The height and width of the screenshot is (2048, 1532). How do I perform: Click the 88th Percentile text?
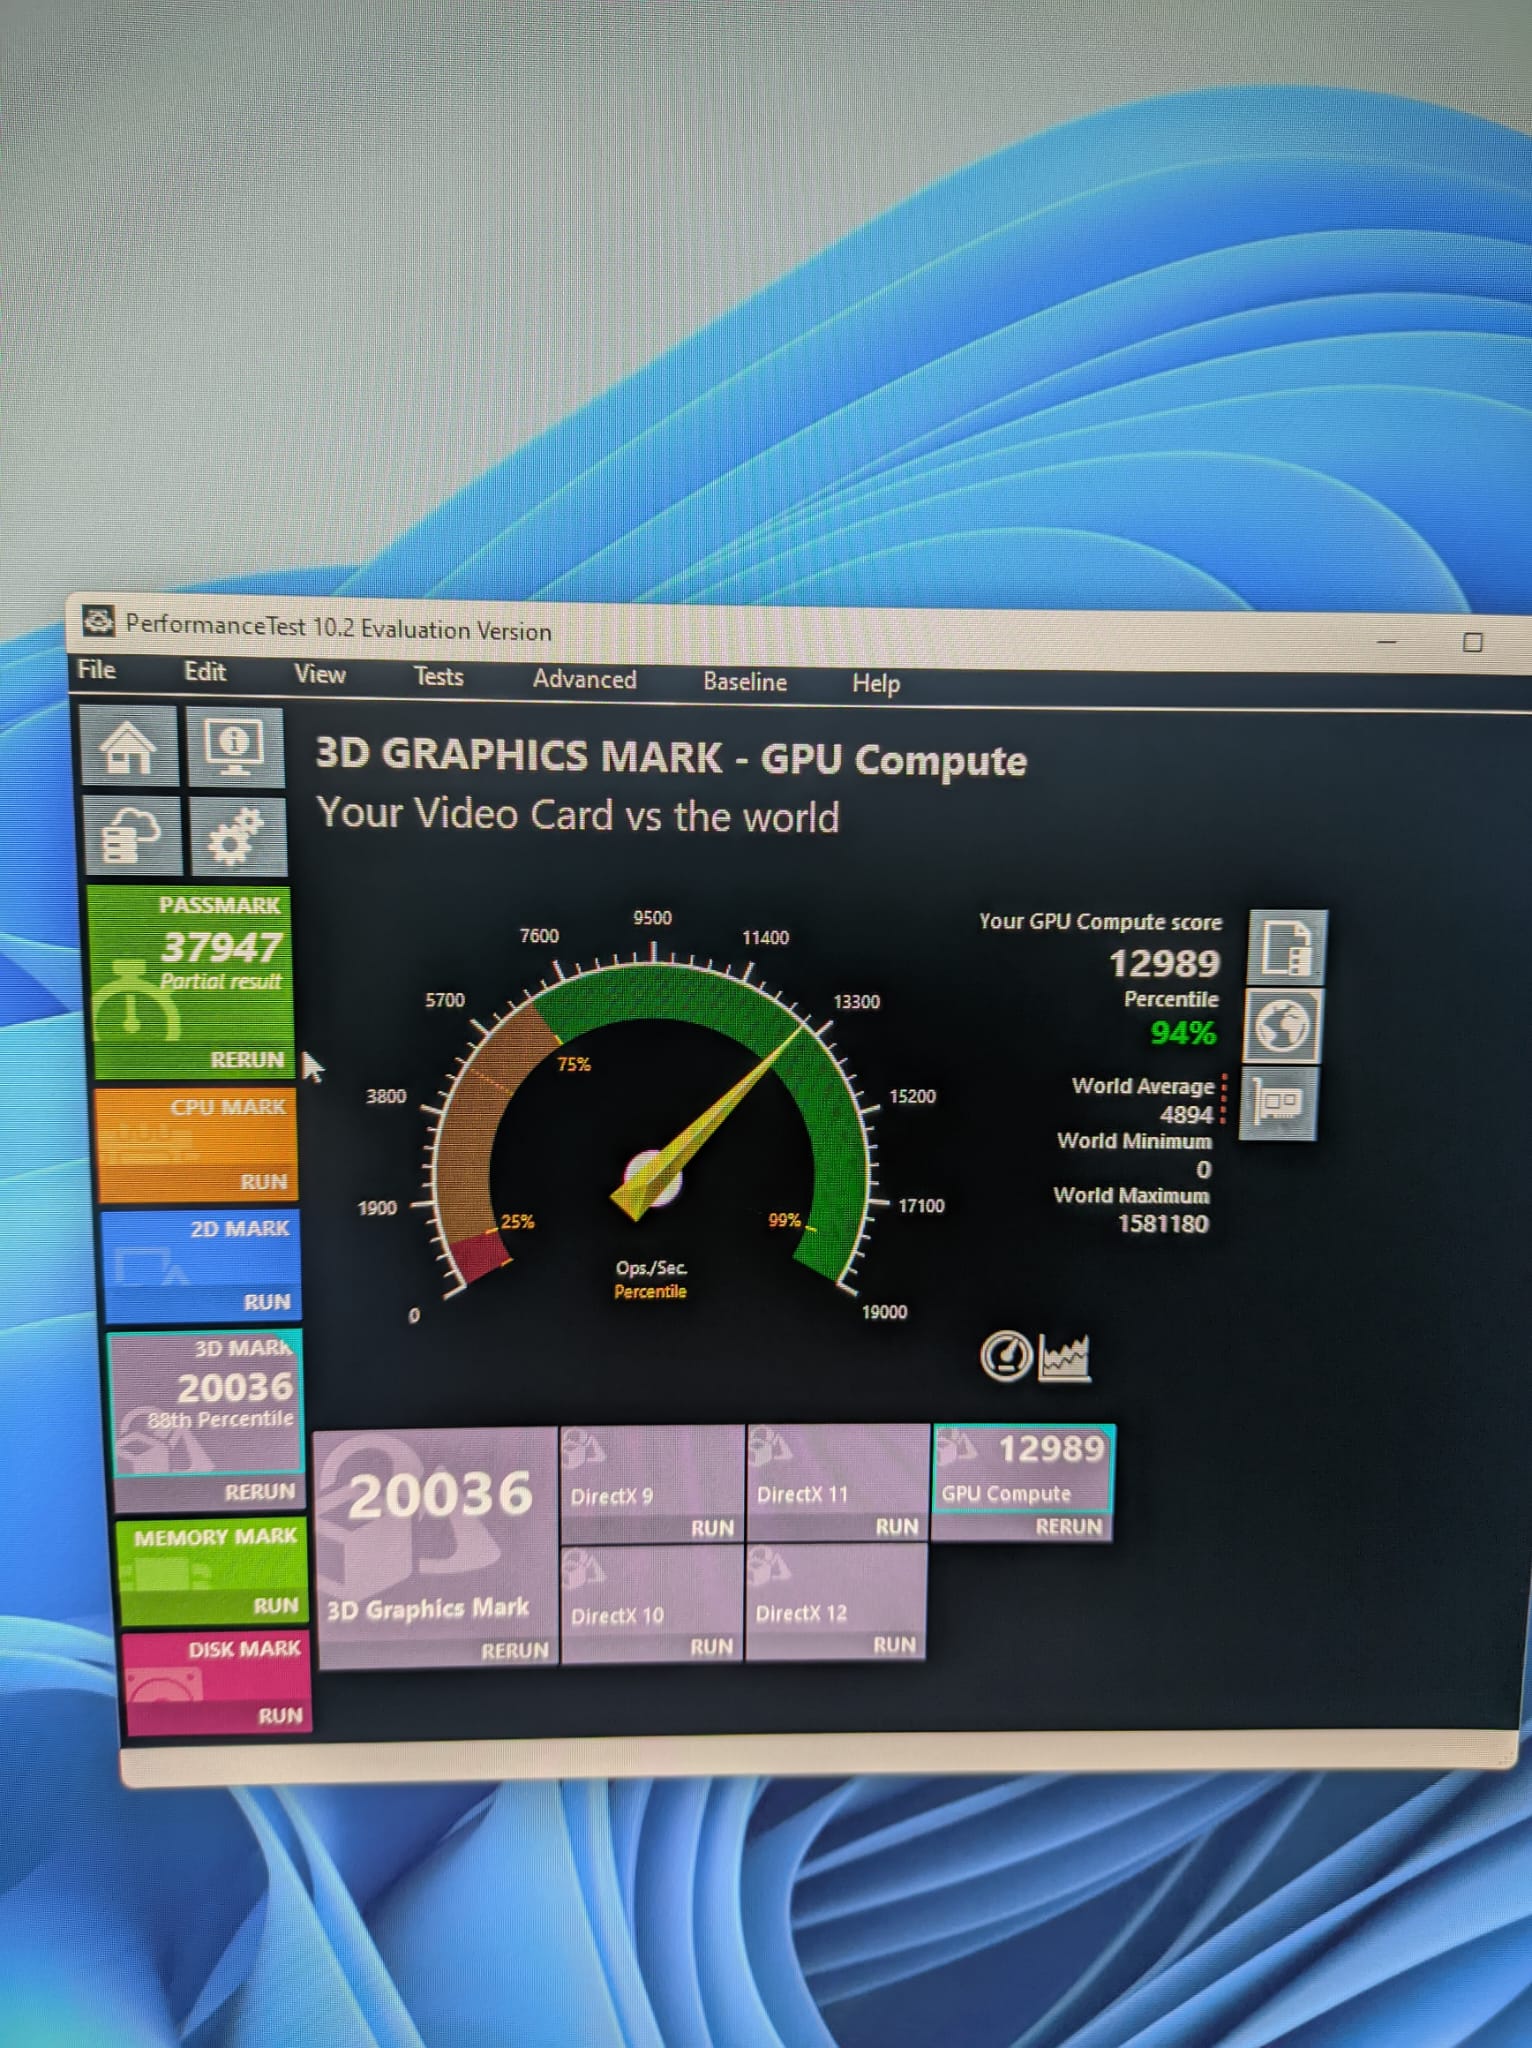click(x=220, y=1419)
